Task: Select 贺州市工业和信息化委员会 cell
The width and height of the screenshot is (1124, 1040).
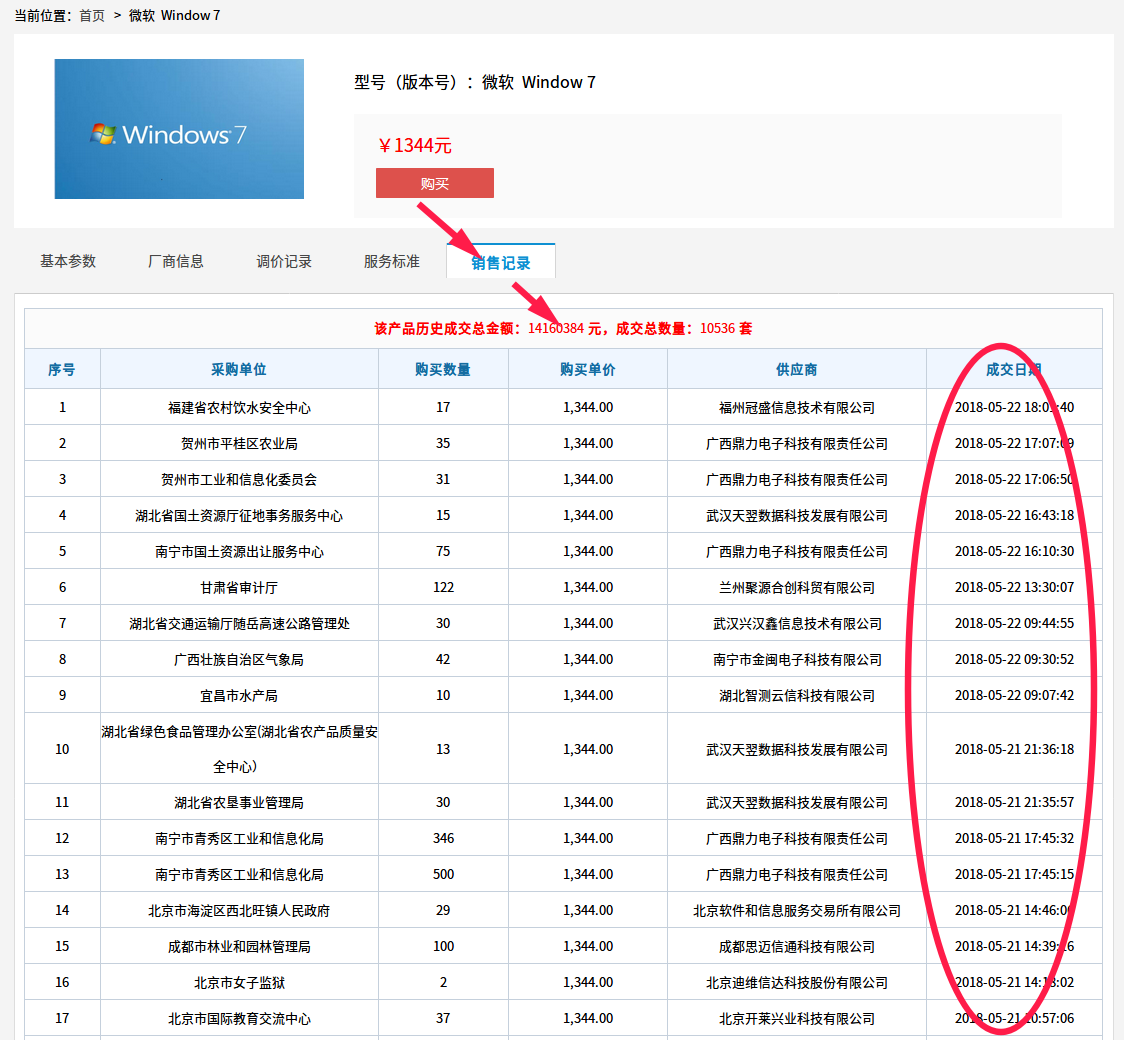Action: tap(239, 480)
